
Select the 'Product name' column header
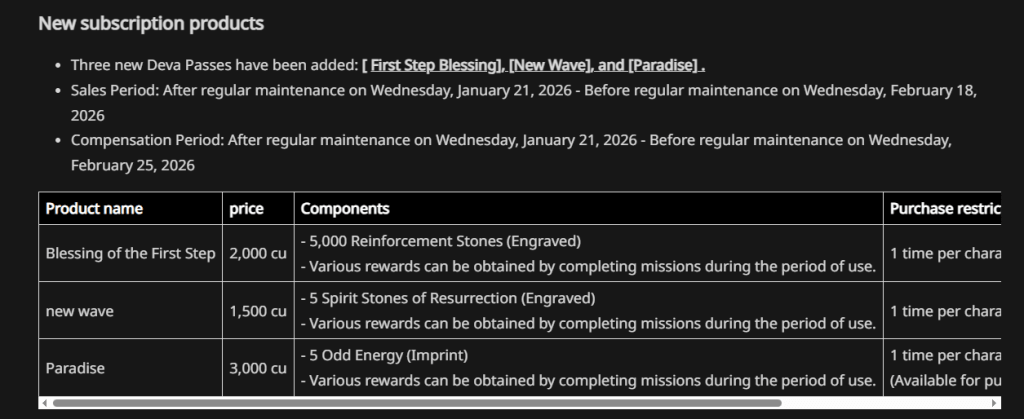[x=94, y=209]
